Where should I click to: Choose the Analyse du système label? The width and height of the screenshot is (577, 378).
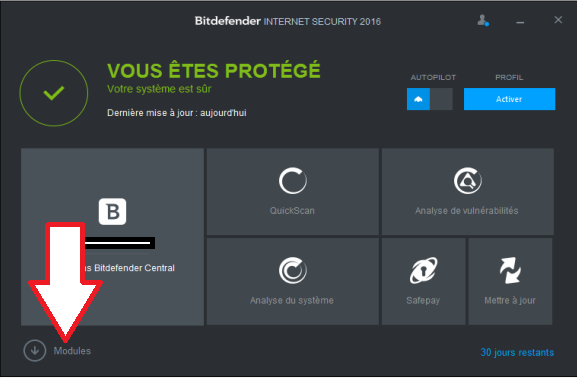[x=292, y=300]
